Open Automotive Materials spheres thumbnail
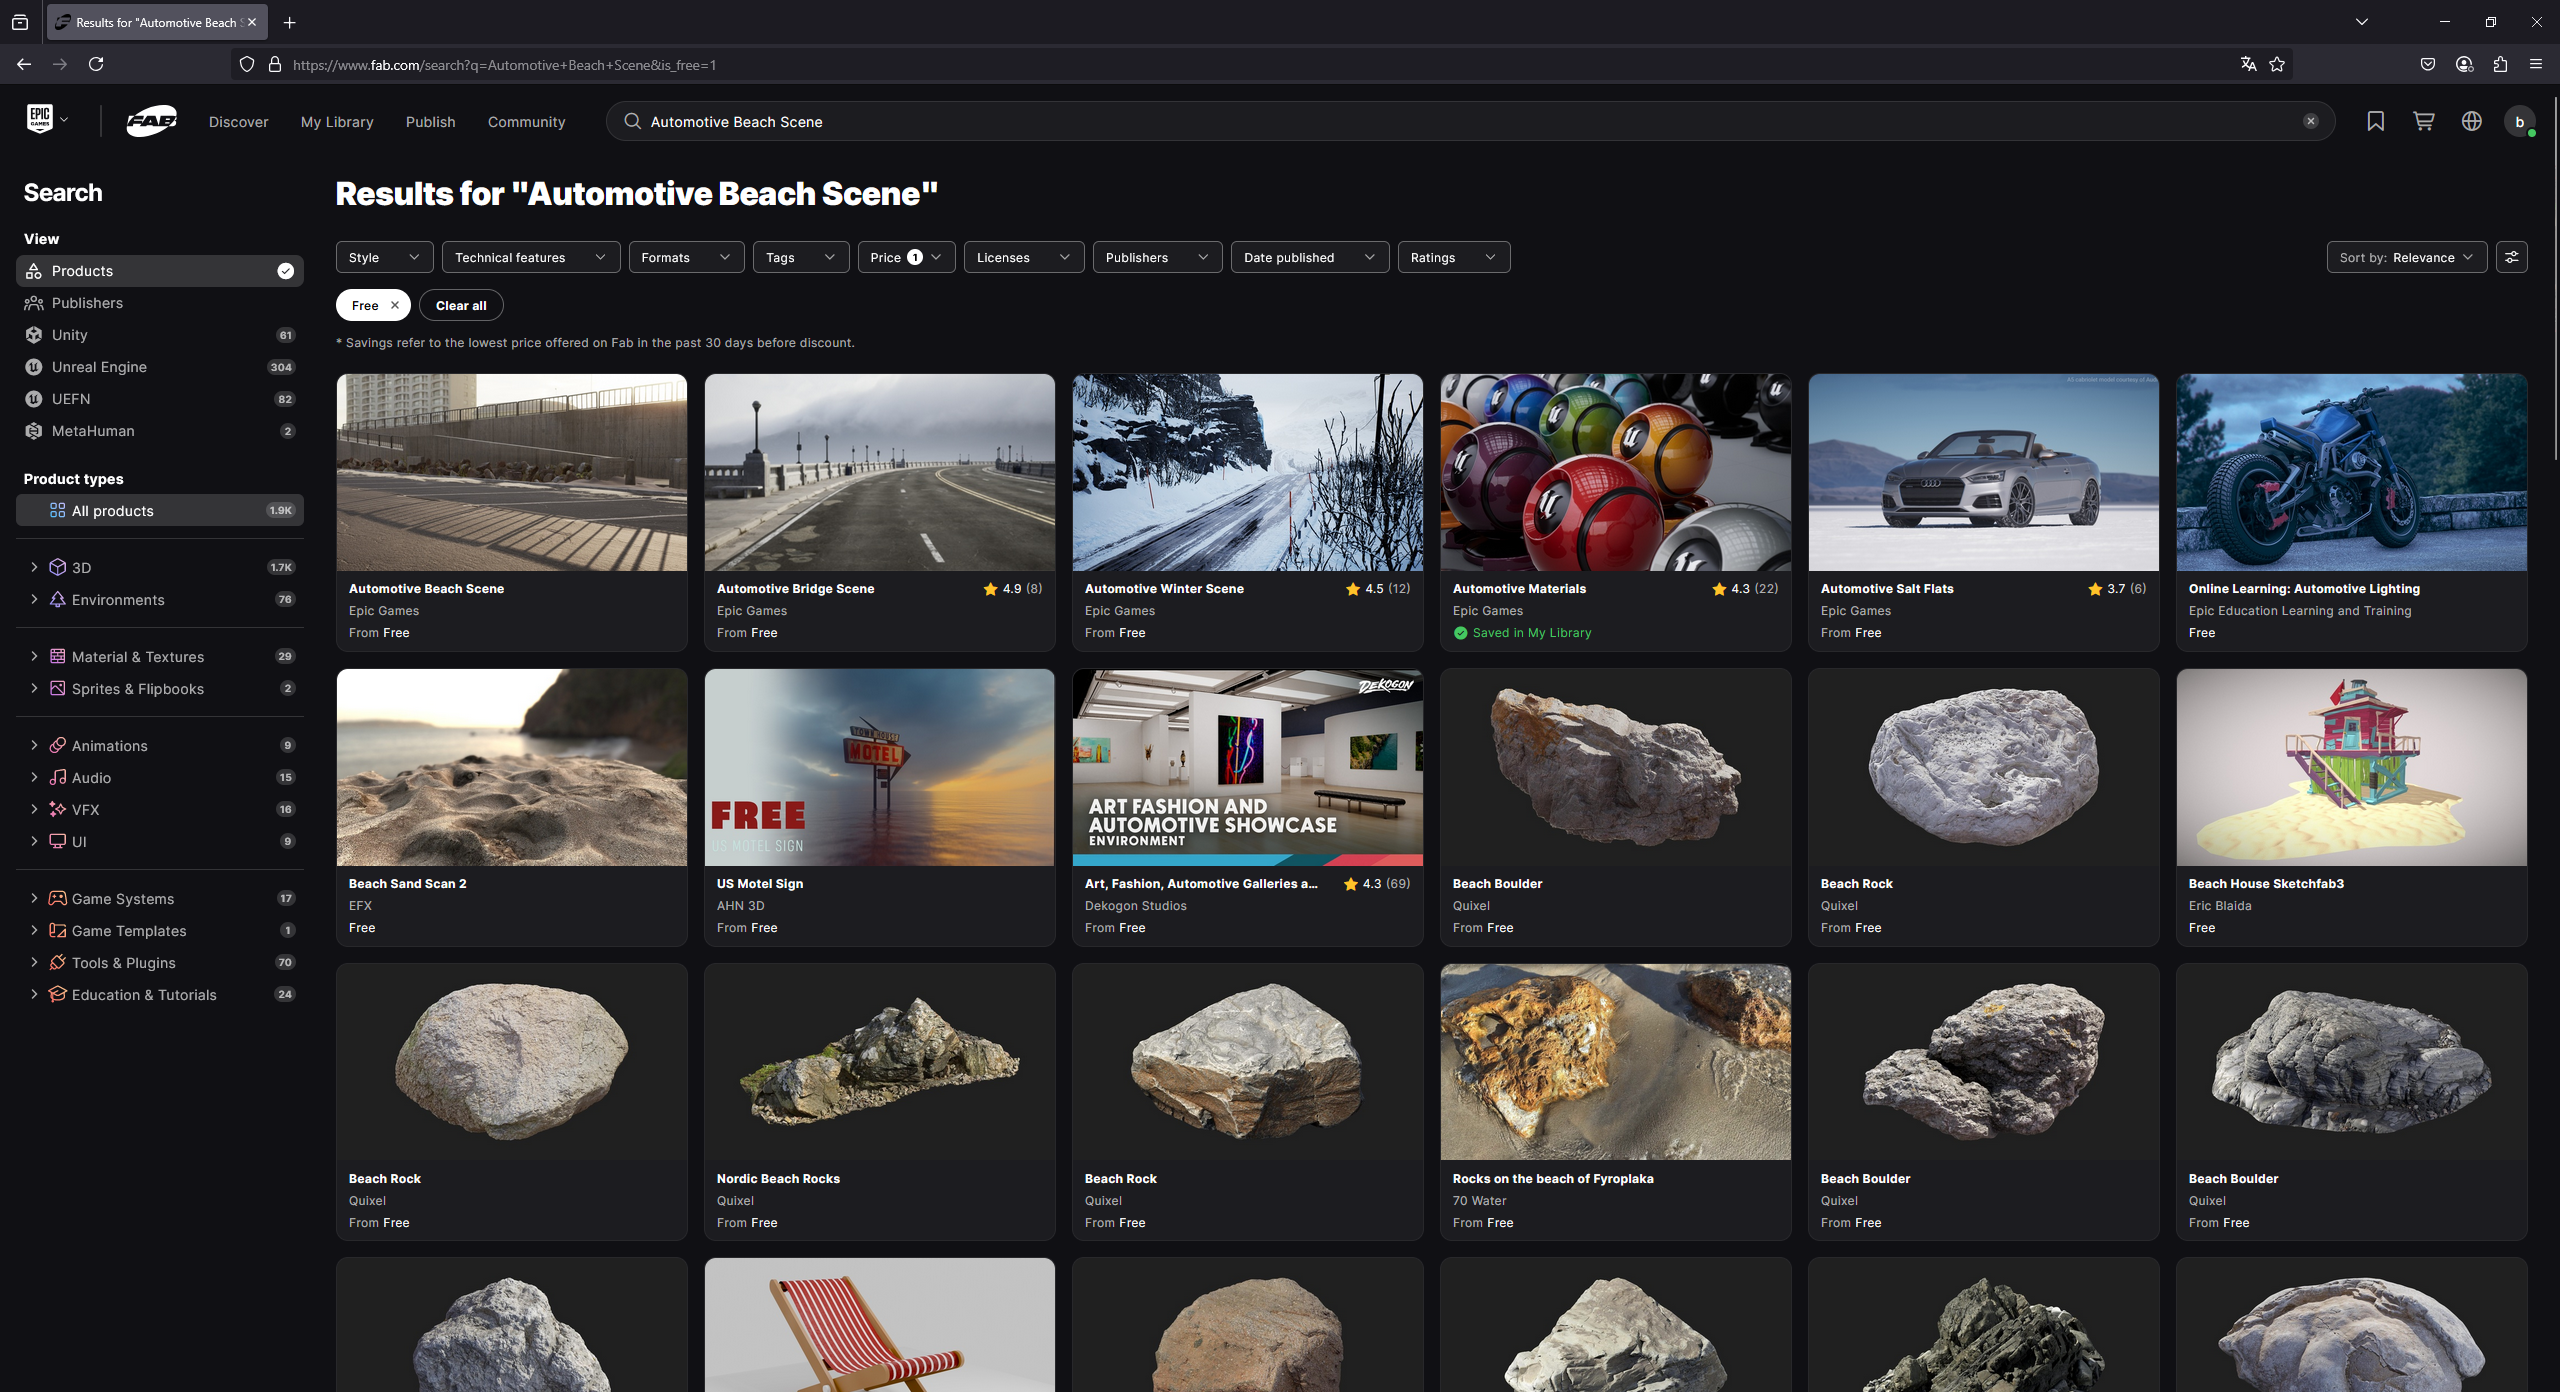The width and height of the screenshot is (2560, 1392). coord(1615,473)
